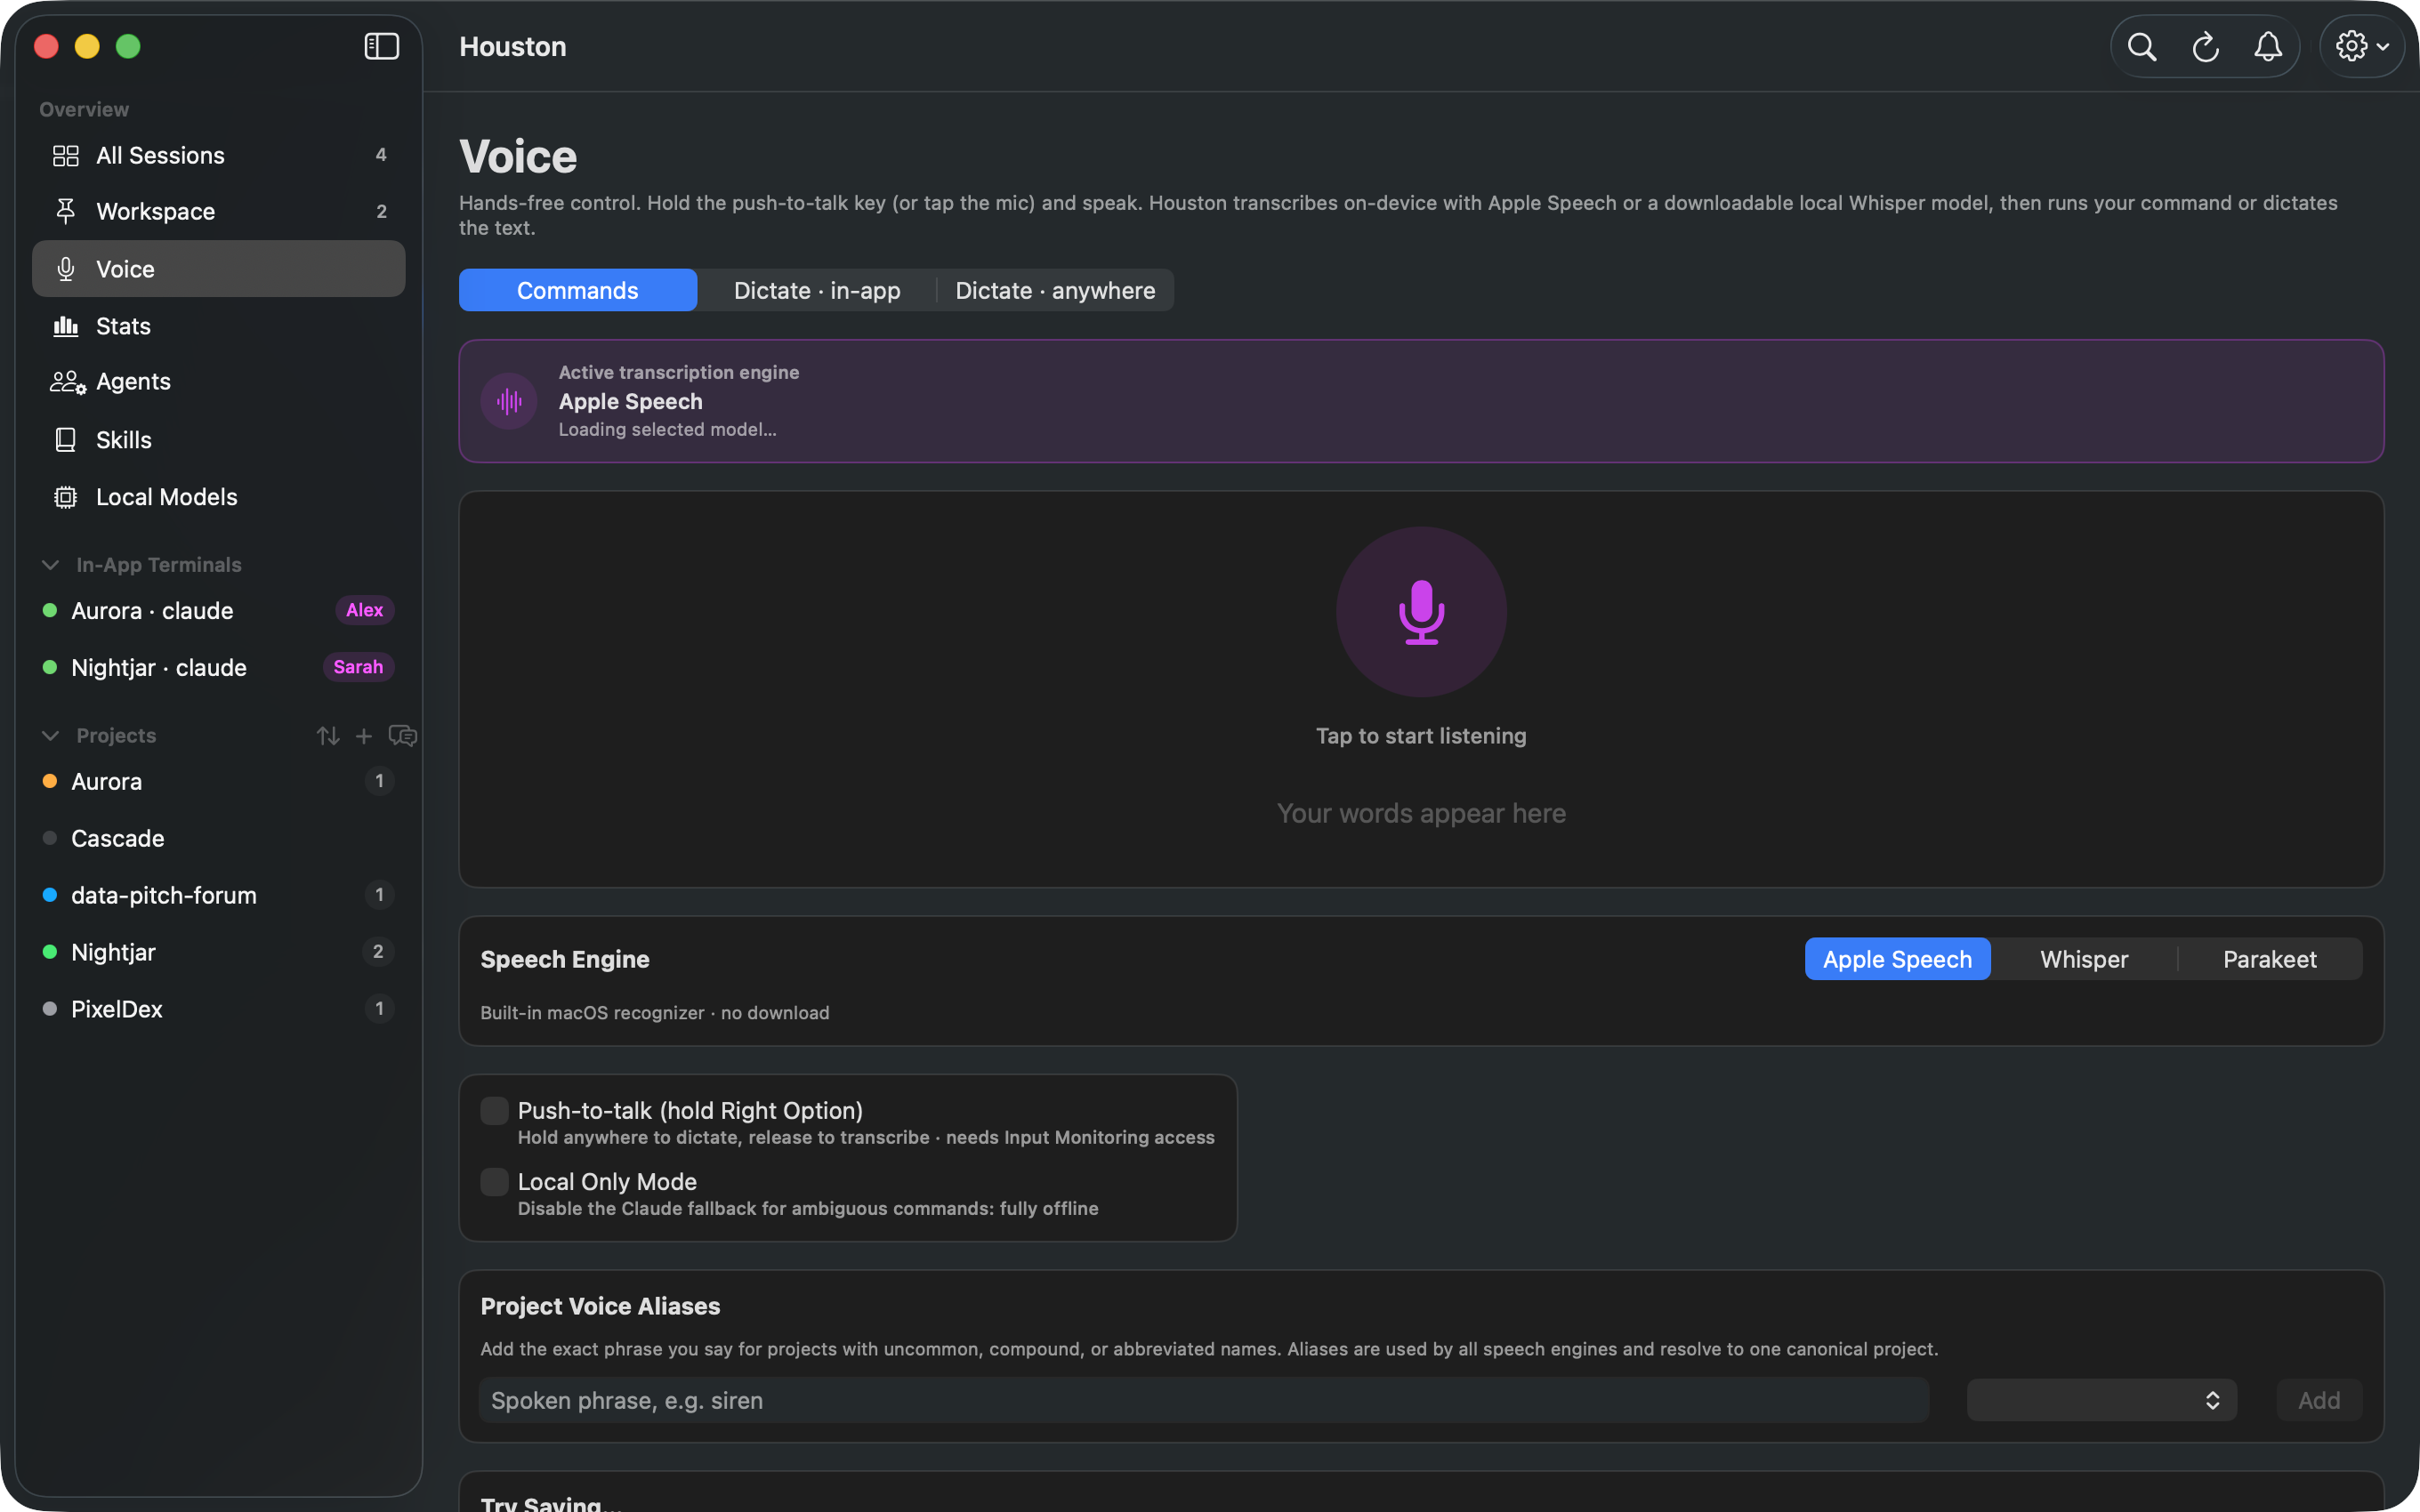Click 'Built-in macOS recognizer · no download' text
Viewport: 2420px width, 1512px height.
pyautogui.click(x=654, y=1013)
